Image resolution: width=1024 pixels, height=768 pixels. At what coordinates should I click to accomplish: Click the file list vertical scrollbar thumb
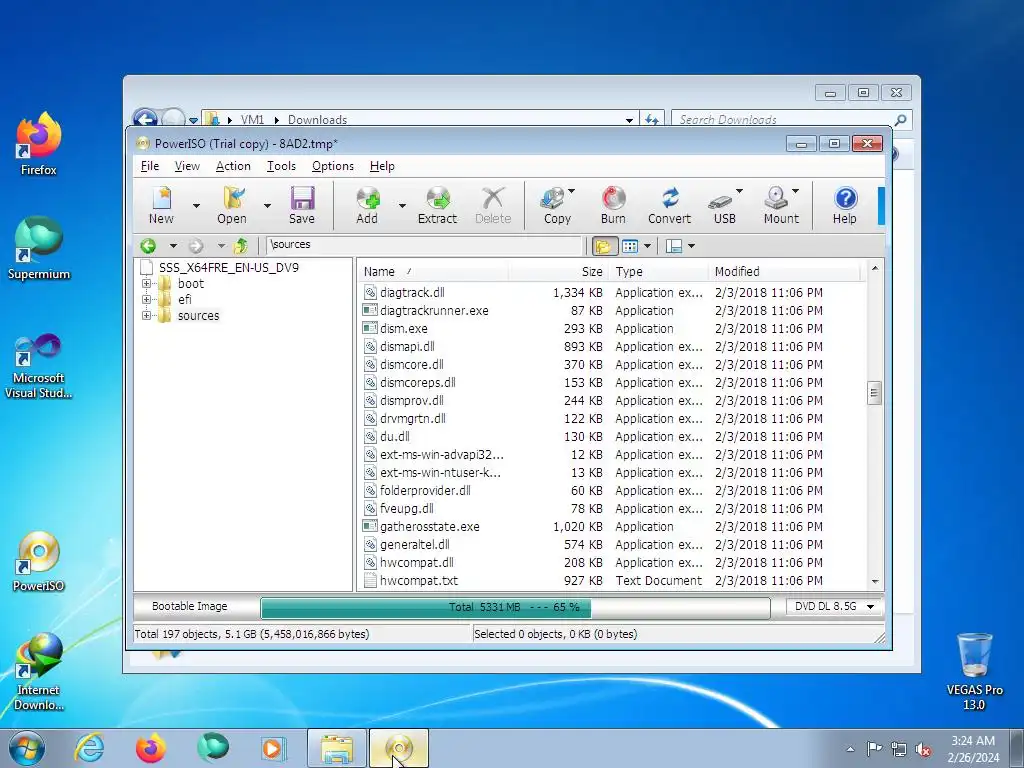point(874,393)
